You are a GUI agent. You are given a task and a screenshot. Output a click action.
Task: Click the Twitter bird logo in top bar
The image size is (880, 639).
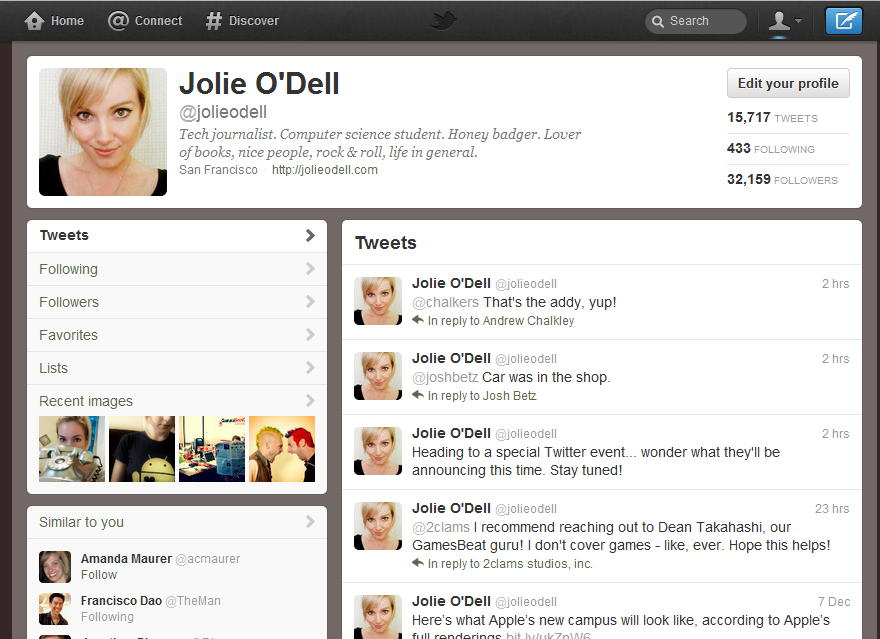tap(443, 21)
